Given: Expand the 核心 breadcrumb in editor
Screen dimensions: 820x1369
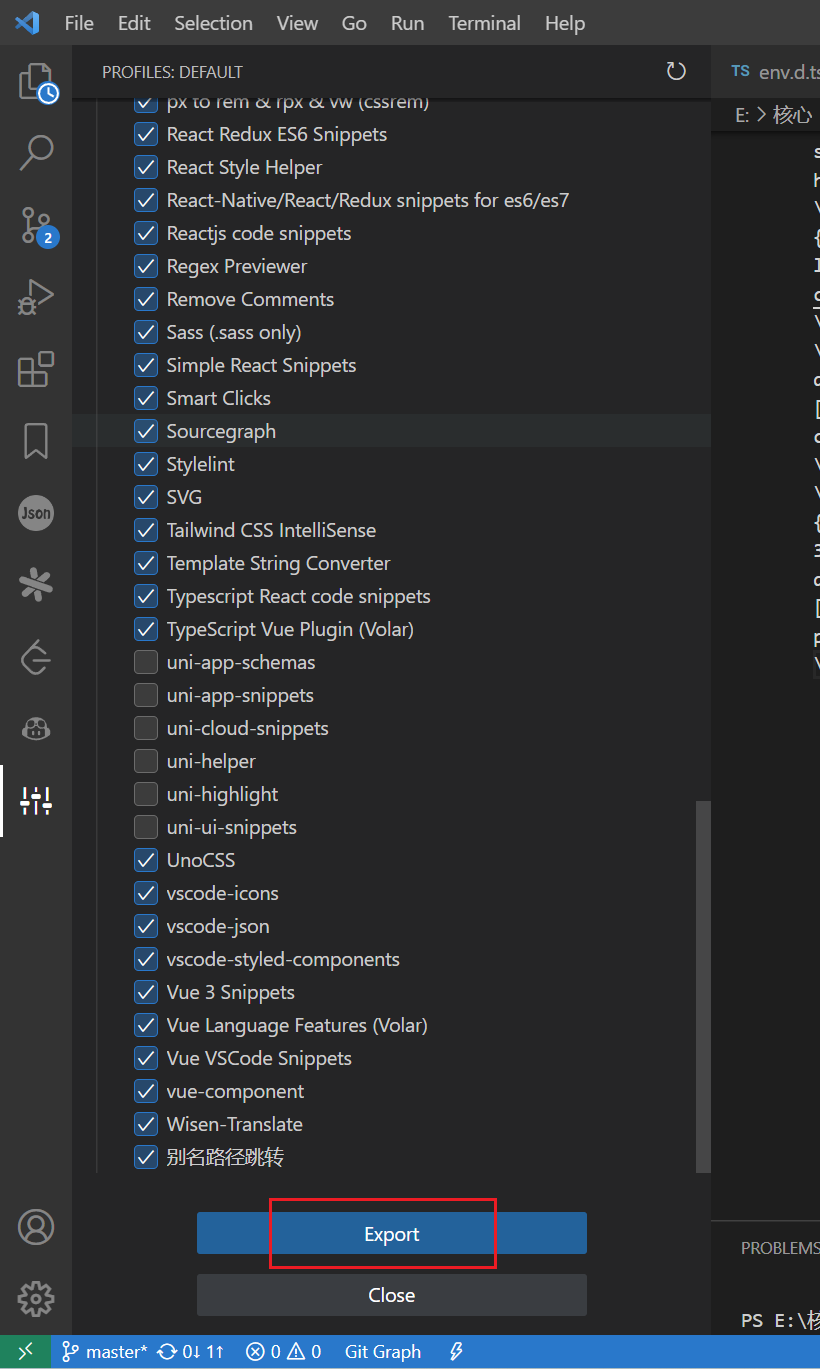Looking at the screenshot, I should coord(793,113).
